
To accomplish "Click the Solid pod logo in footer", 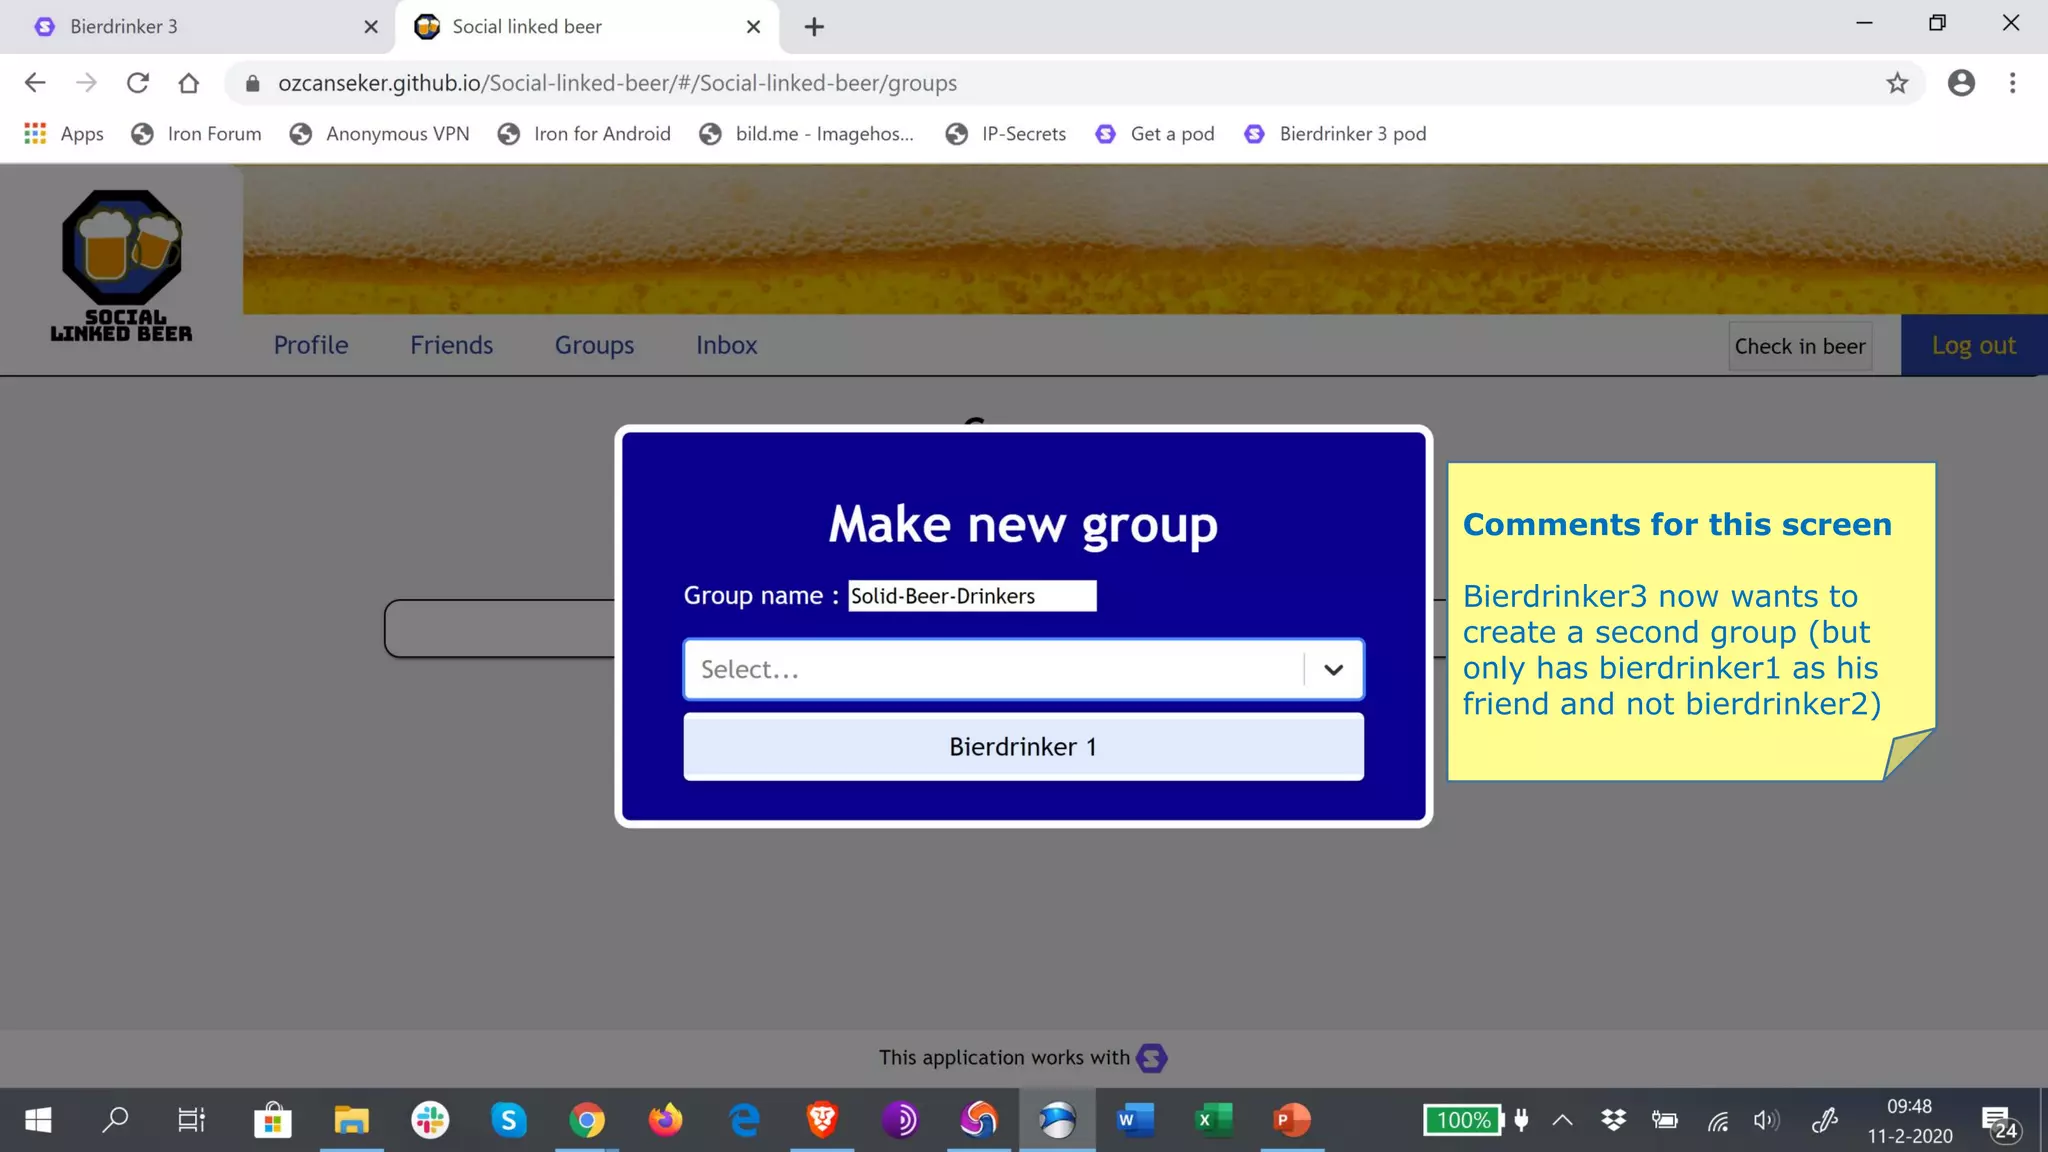I will 1152,1058.
